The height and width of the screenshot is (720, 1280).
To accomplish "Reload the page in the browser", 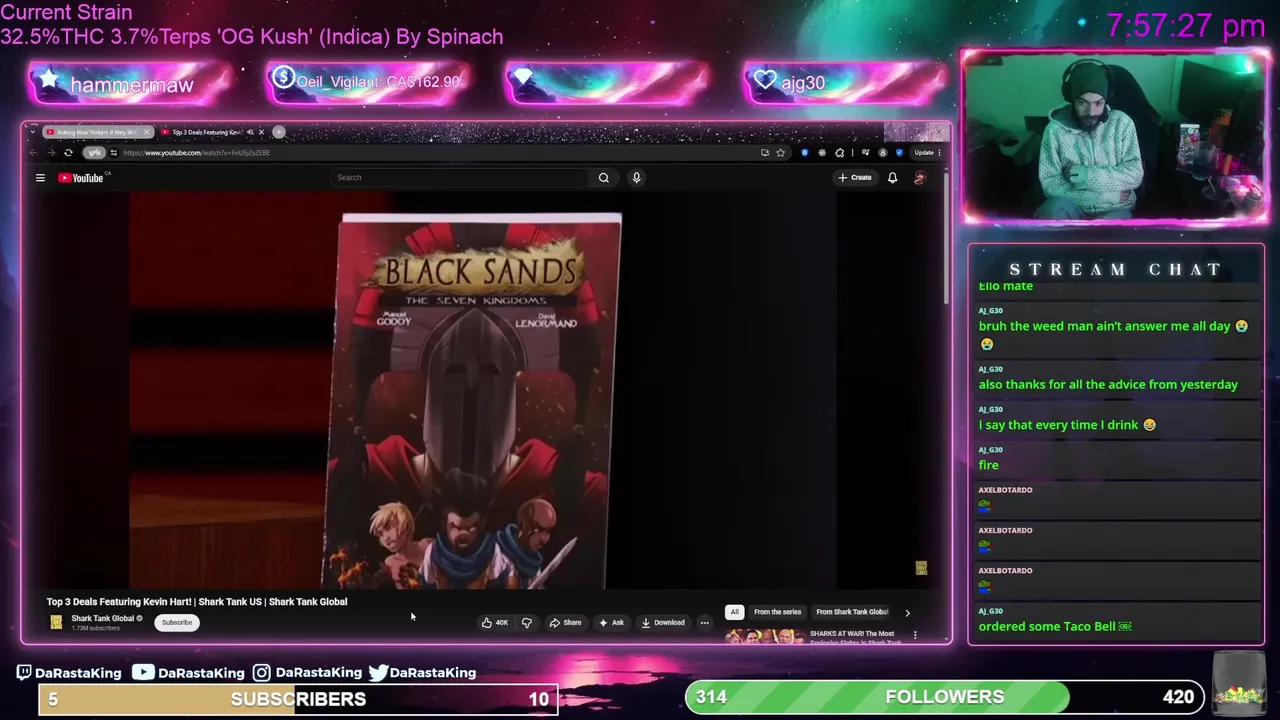I will pos(68,153).
